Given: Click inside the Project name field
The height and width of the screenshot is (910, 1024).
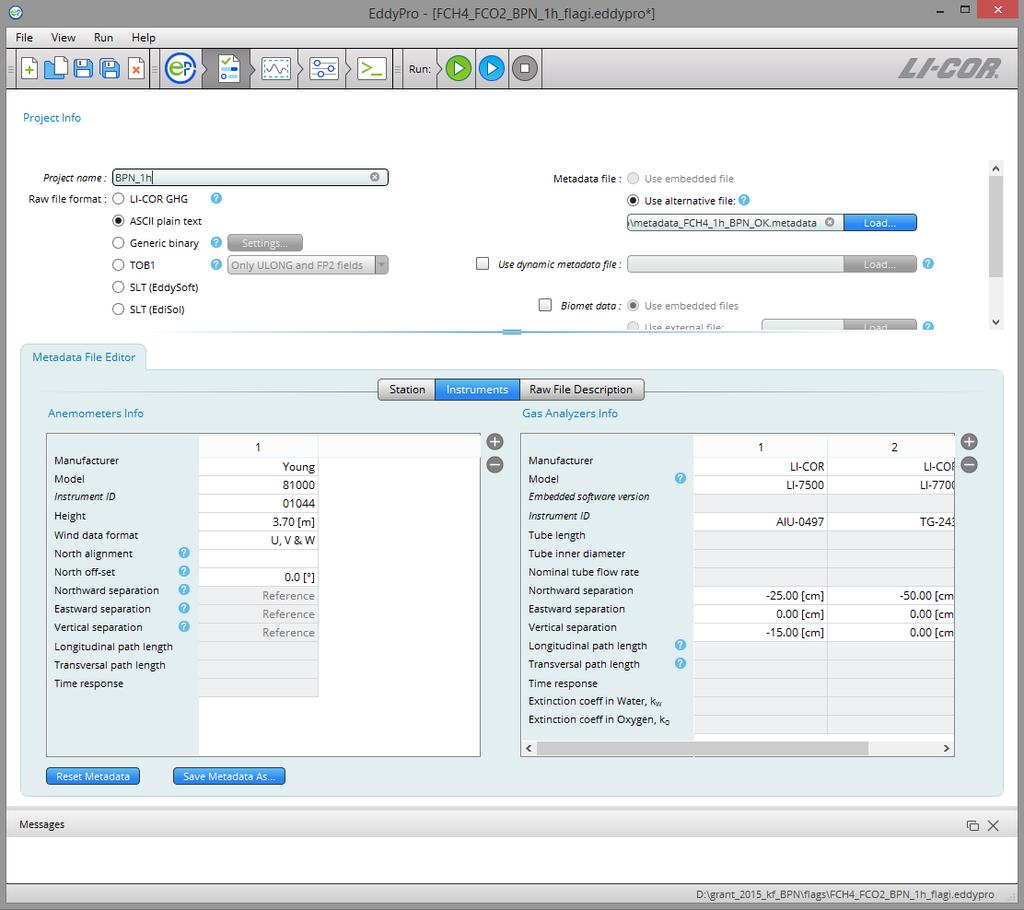Looking at the screenshot, I should click(x=249, y=177).
